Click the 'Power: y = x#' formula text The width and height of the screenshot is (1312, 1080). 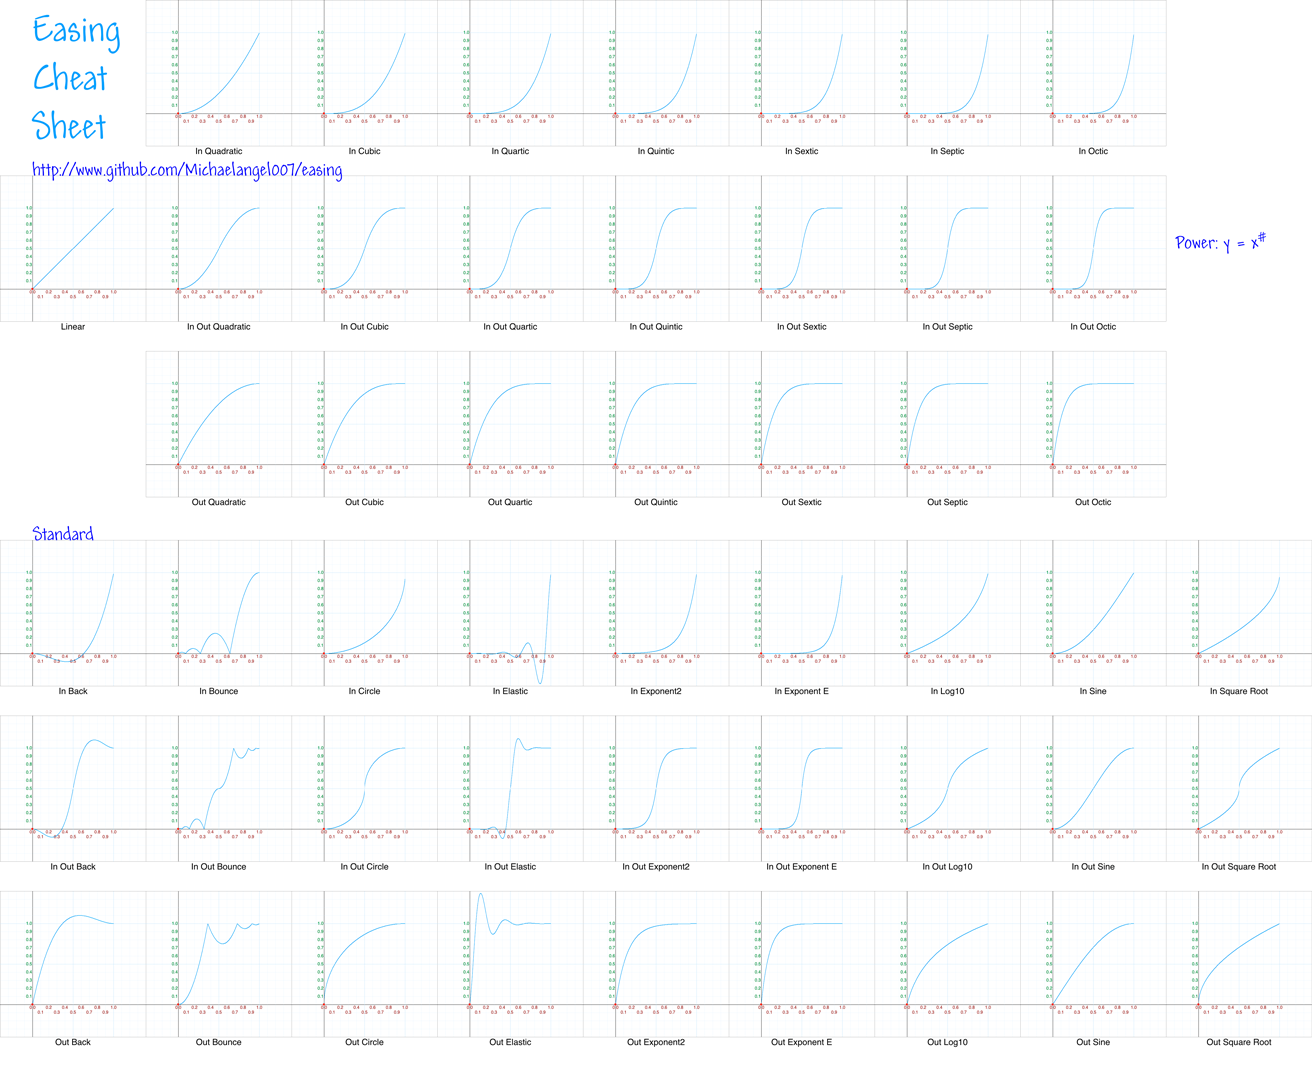coord(1221,242)
